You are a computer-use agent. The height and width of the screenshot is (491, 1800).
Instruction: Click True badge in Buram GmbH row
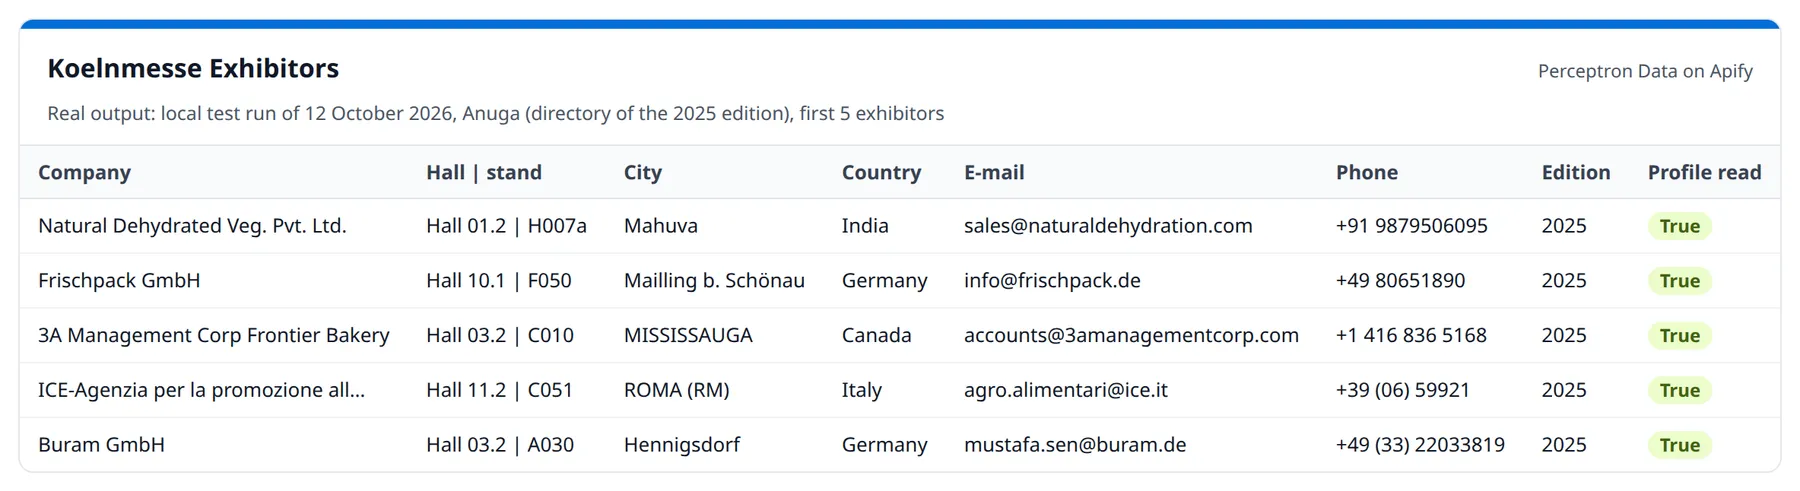click(x=1680, y=445)
